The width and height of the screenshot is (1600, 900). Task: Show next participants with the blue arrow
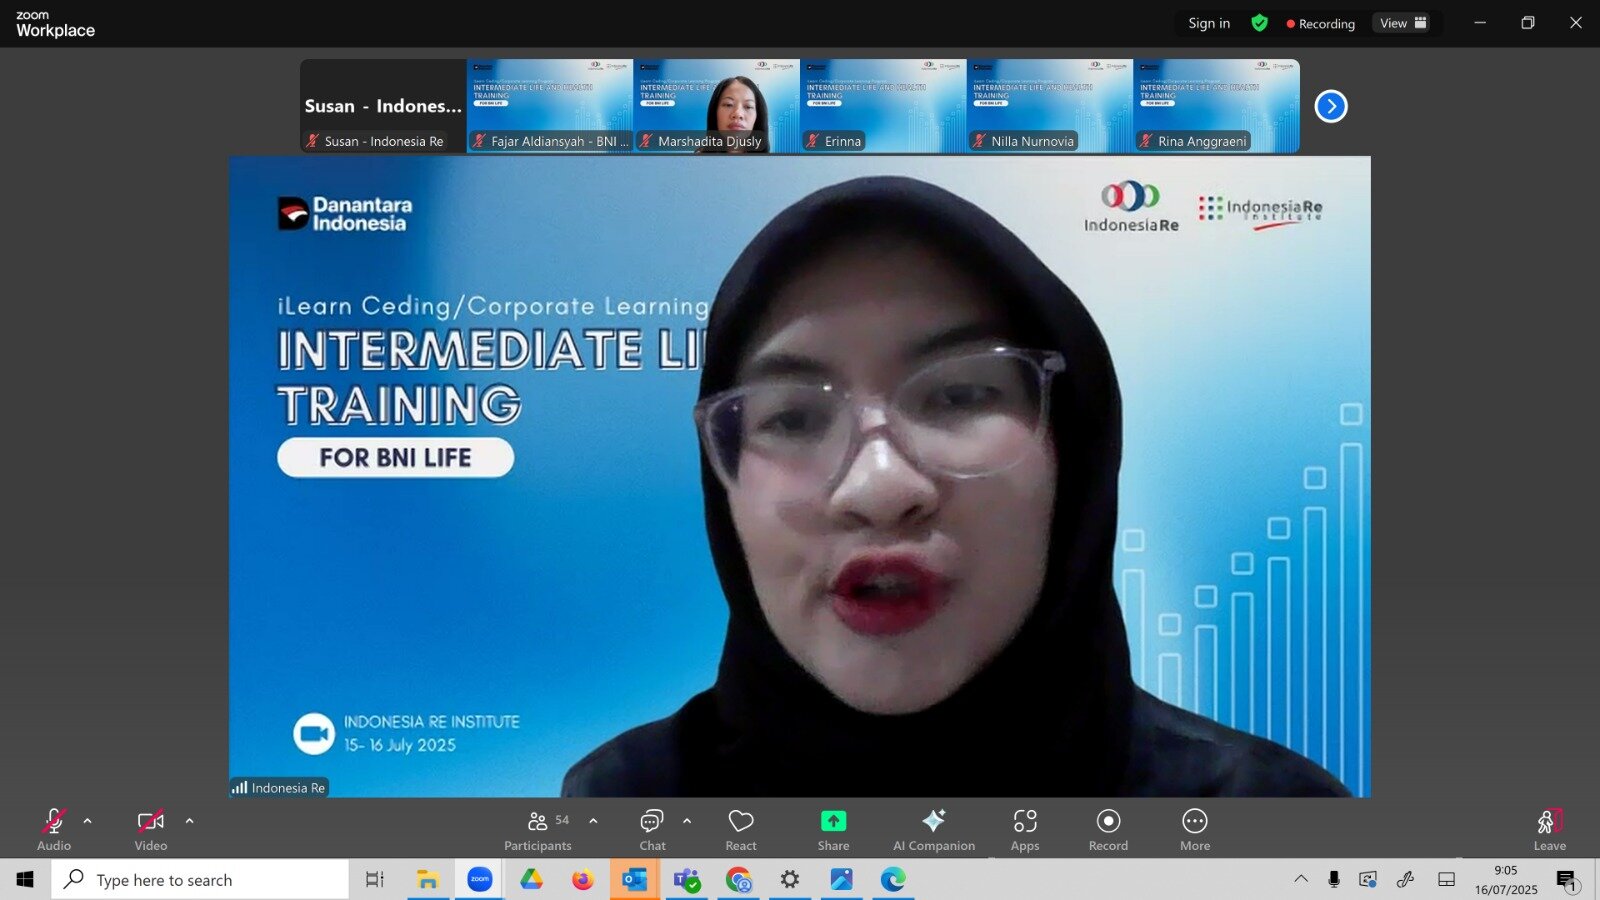[1331, 106]
